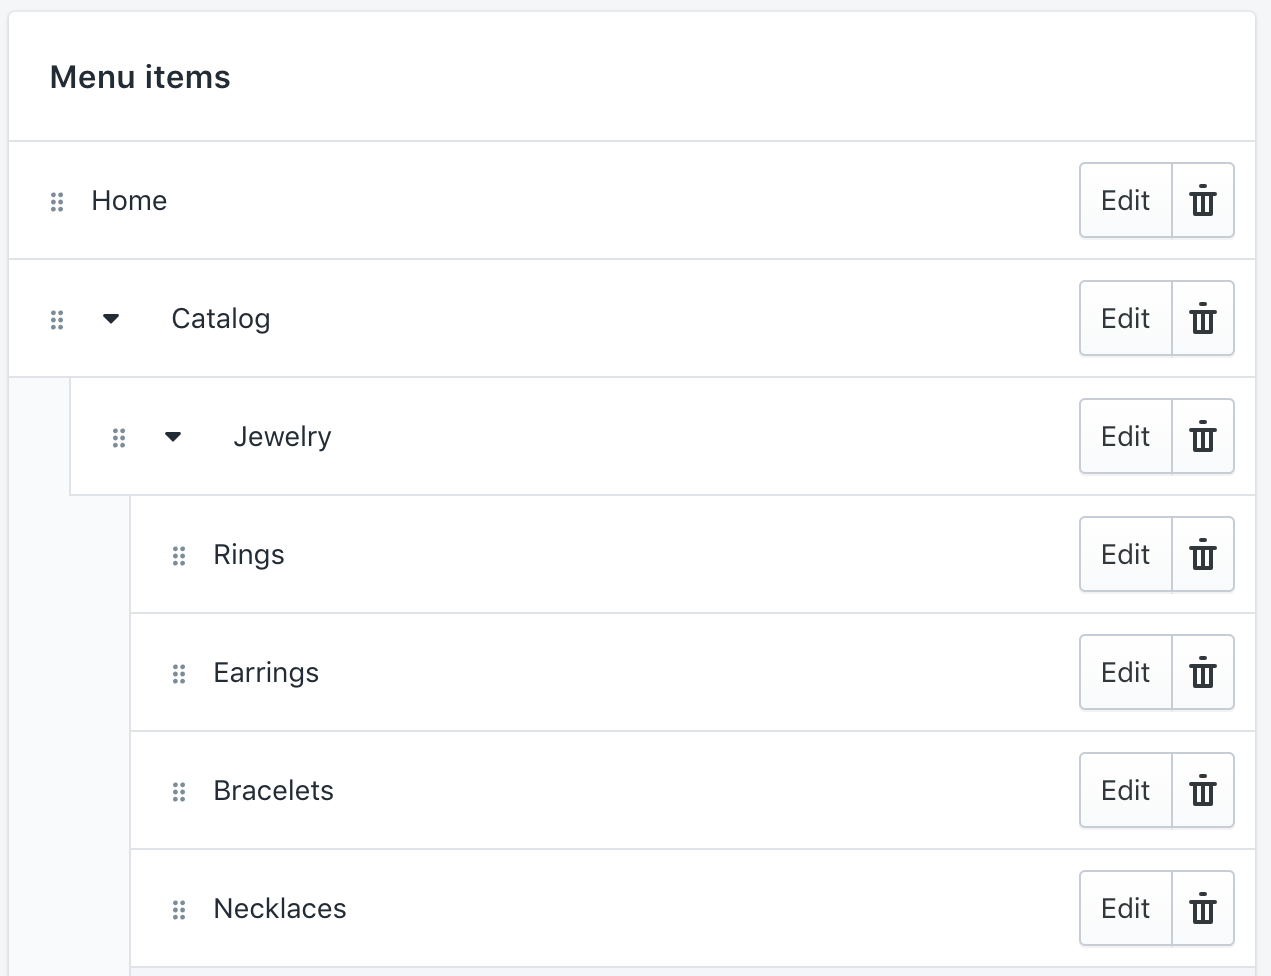Click the drag handle beside Rings
The width and height of the screenshot is (1271, 976).
179,556
